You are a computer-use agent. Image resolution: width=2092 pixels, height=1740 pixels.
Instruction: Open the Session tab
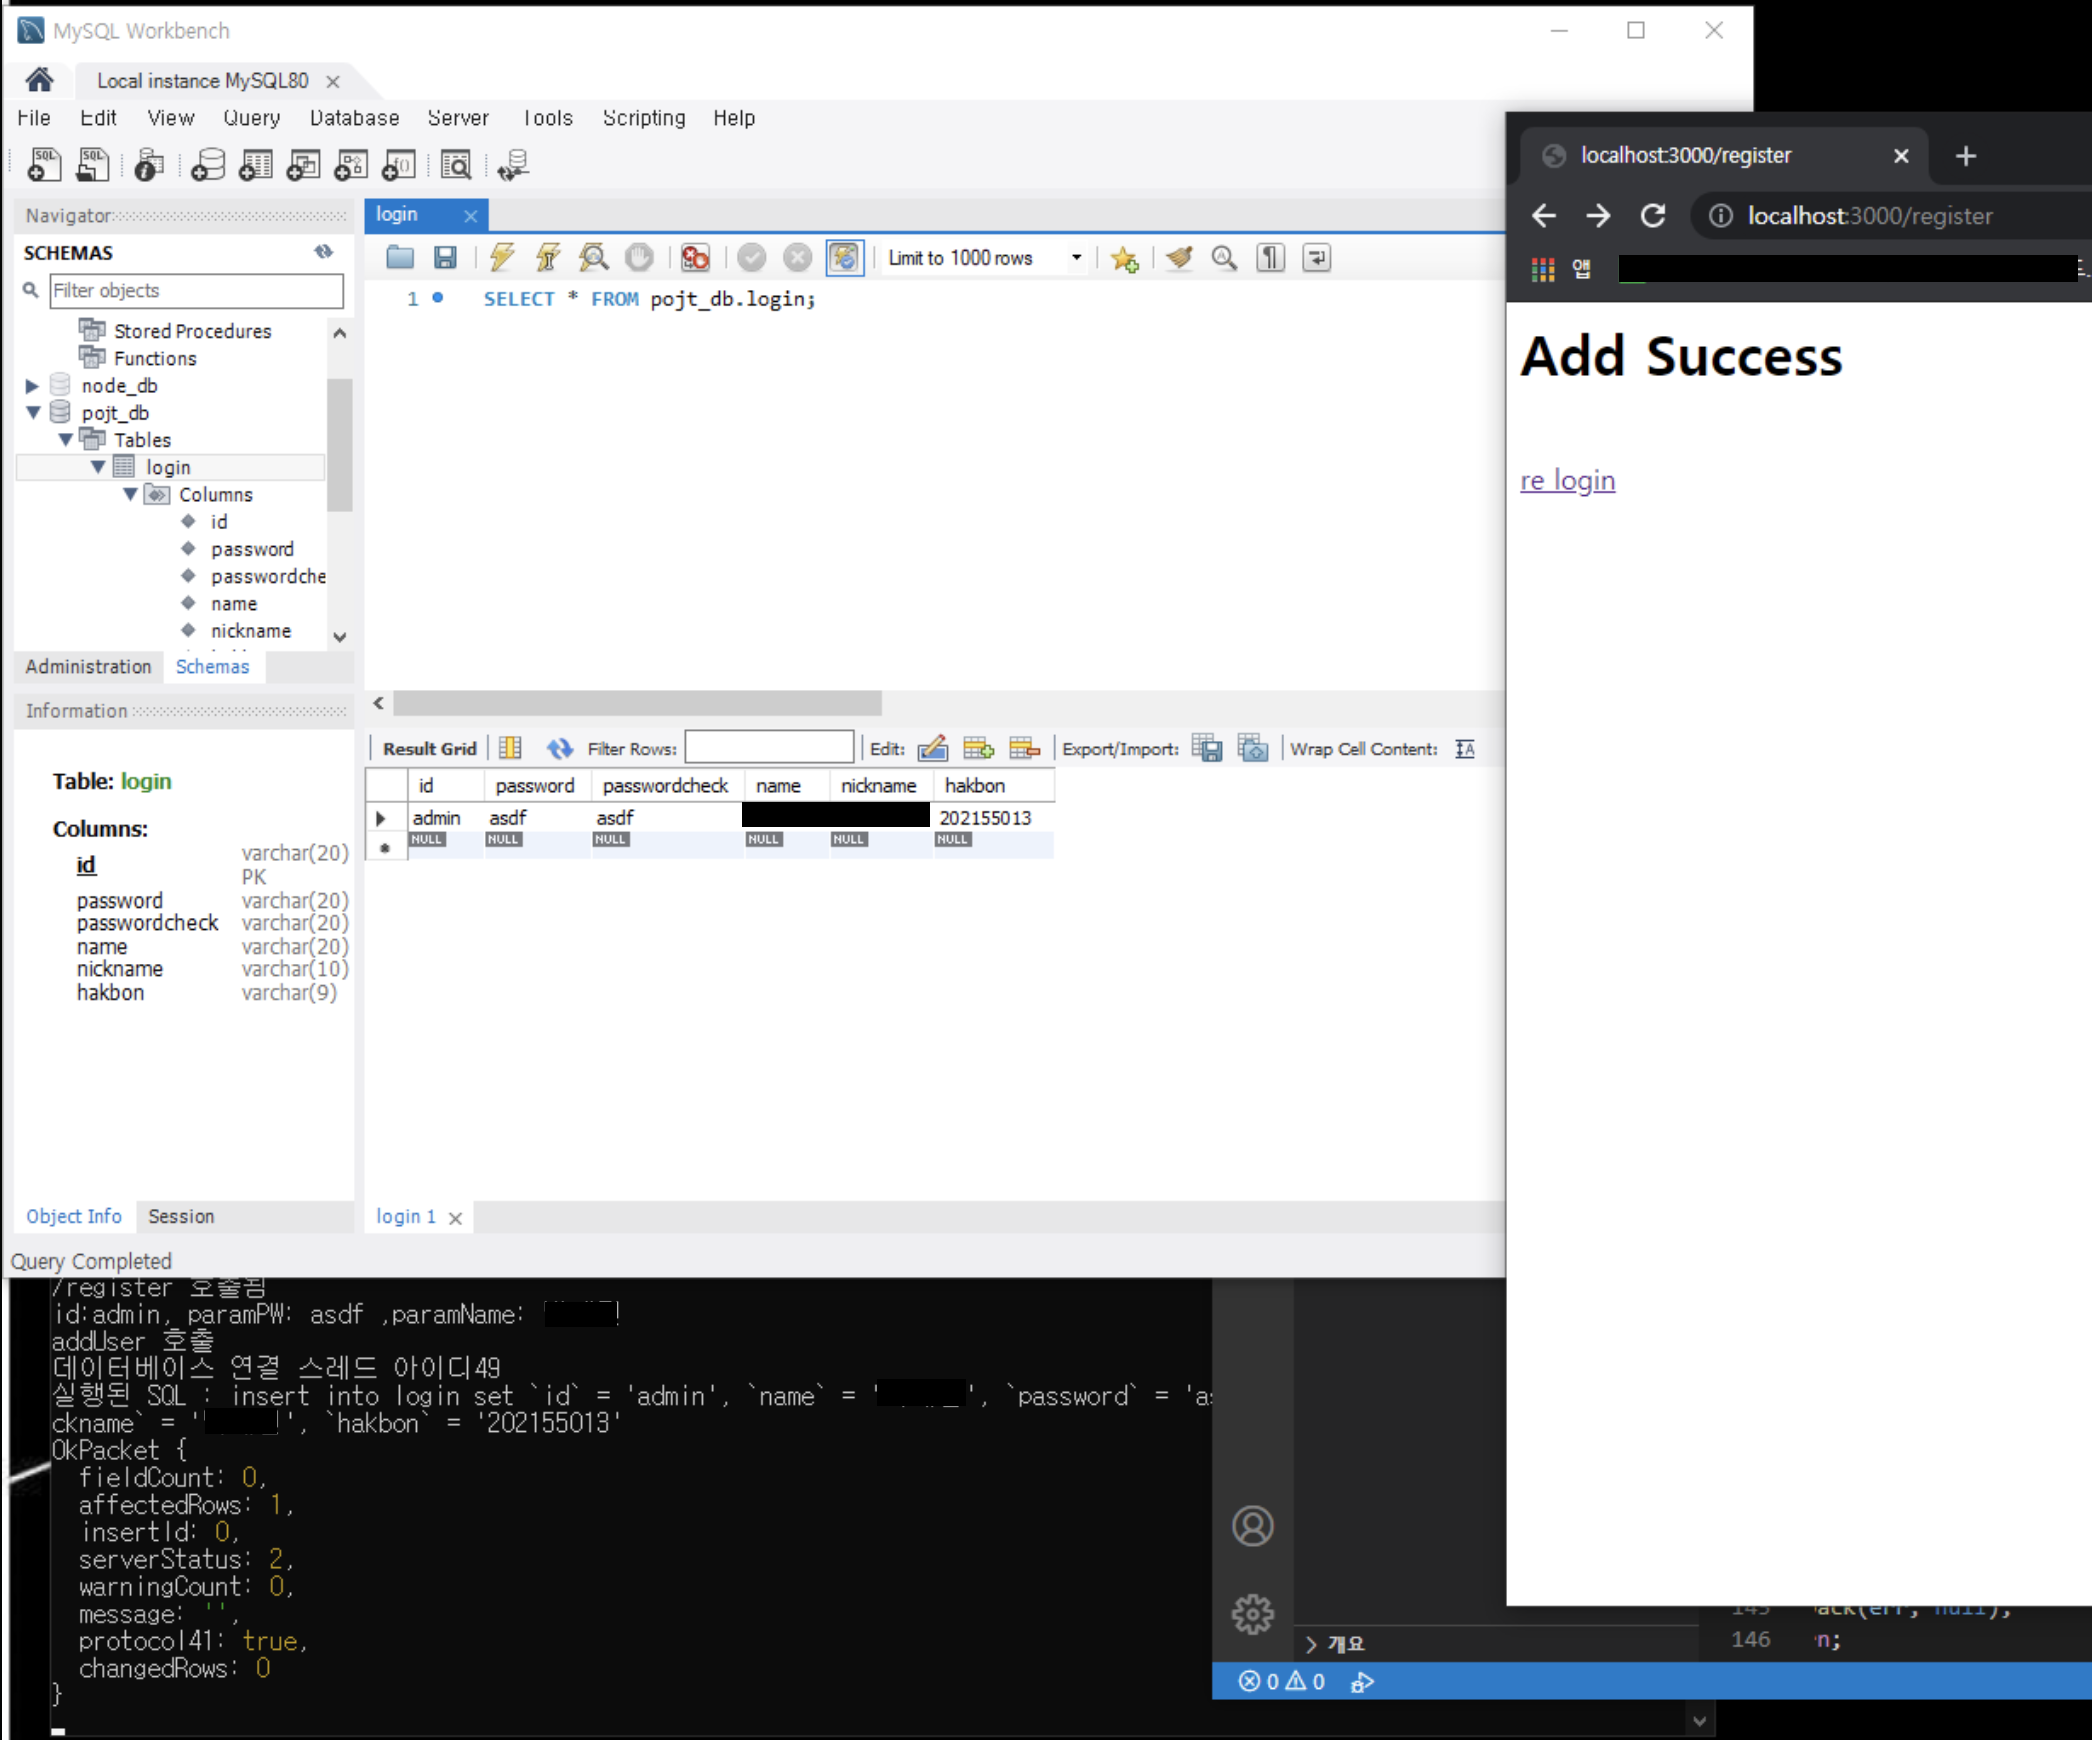(x=181, y=1216)
